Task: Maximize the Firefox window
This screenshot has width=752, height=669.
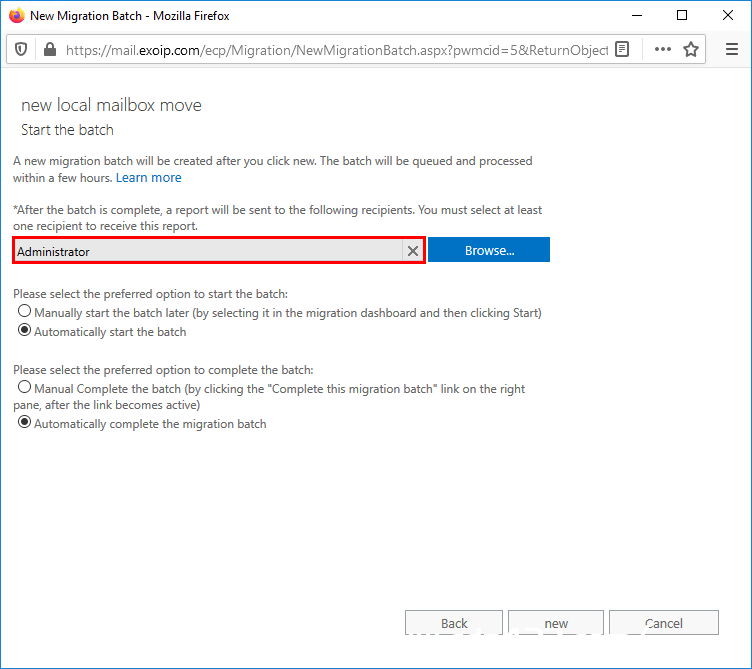Action: (x=682, y=15)
